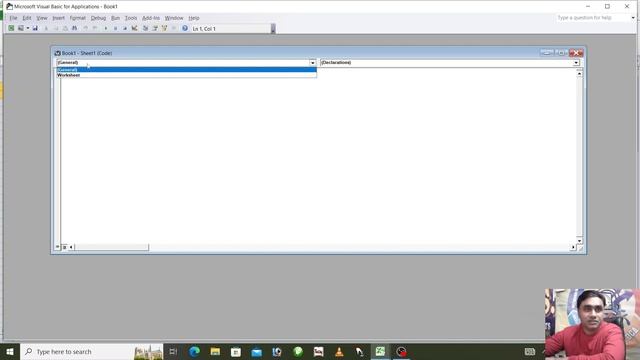Open the Debug menu
Viewport: 640px width, 360px height.
(98, 18)
